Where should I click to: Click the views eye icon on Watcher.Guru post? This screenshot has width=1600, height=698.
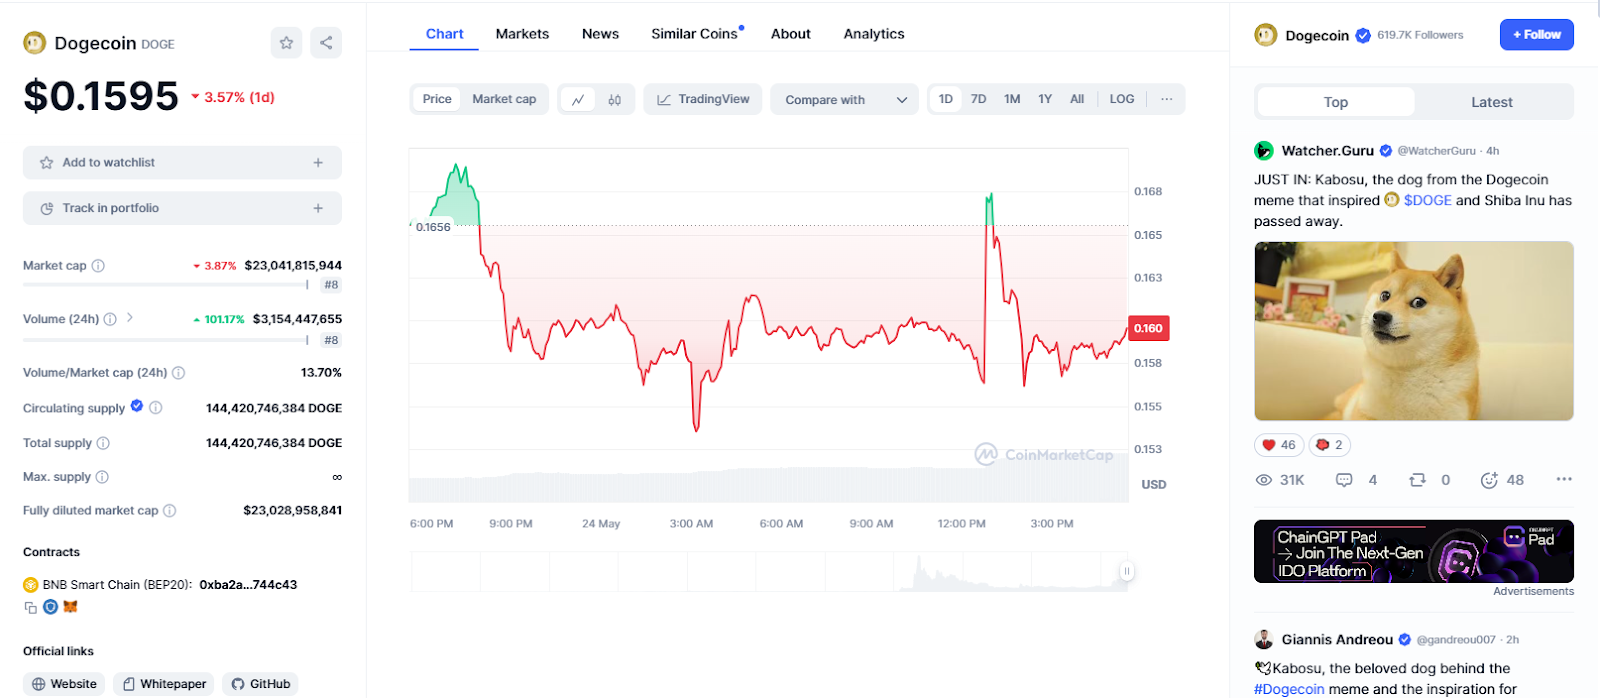pyautogui.click(x=1264, y=480)
